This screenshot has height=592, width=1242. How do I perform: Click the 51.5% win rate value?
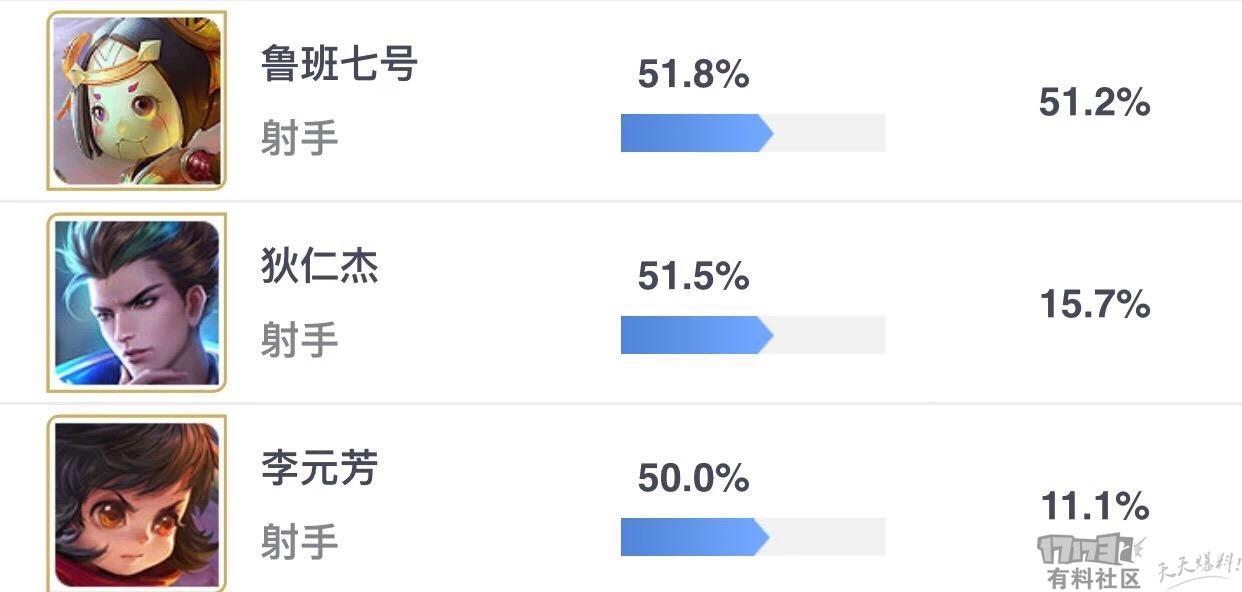point(693,277)
